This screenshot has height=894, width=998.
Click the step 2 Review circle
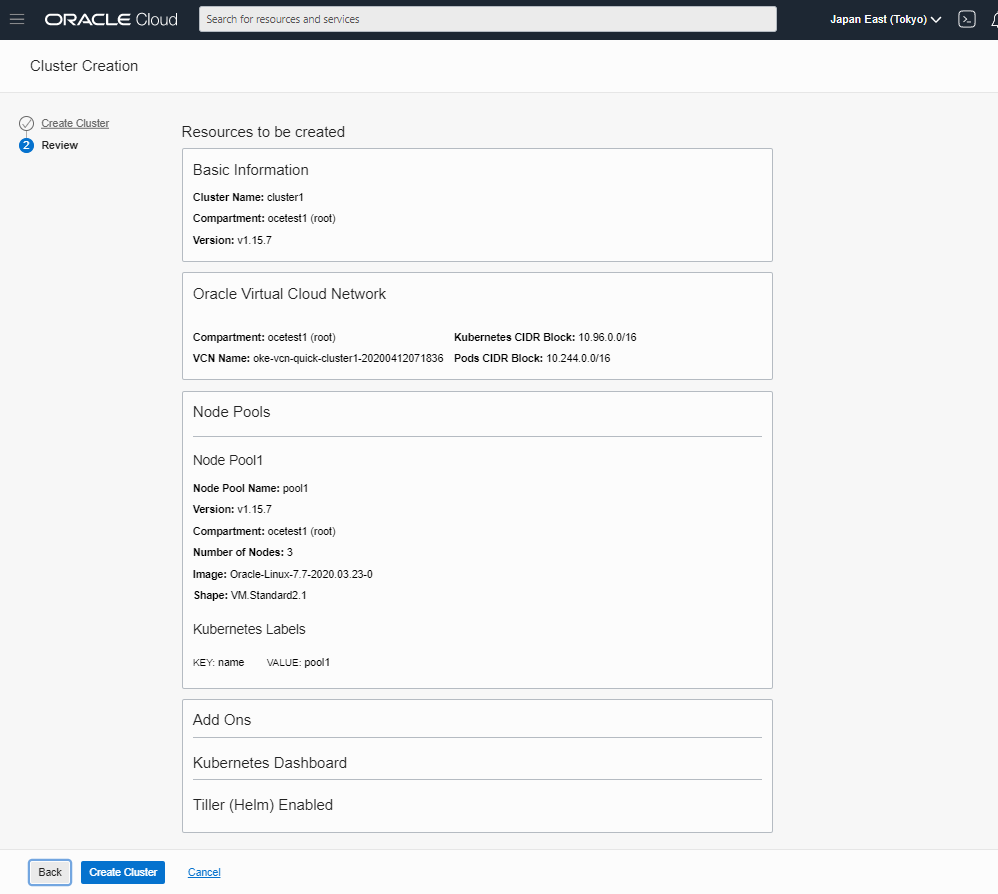[26, 145]
